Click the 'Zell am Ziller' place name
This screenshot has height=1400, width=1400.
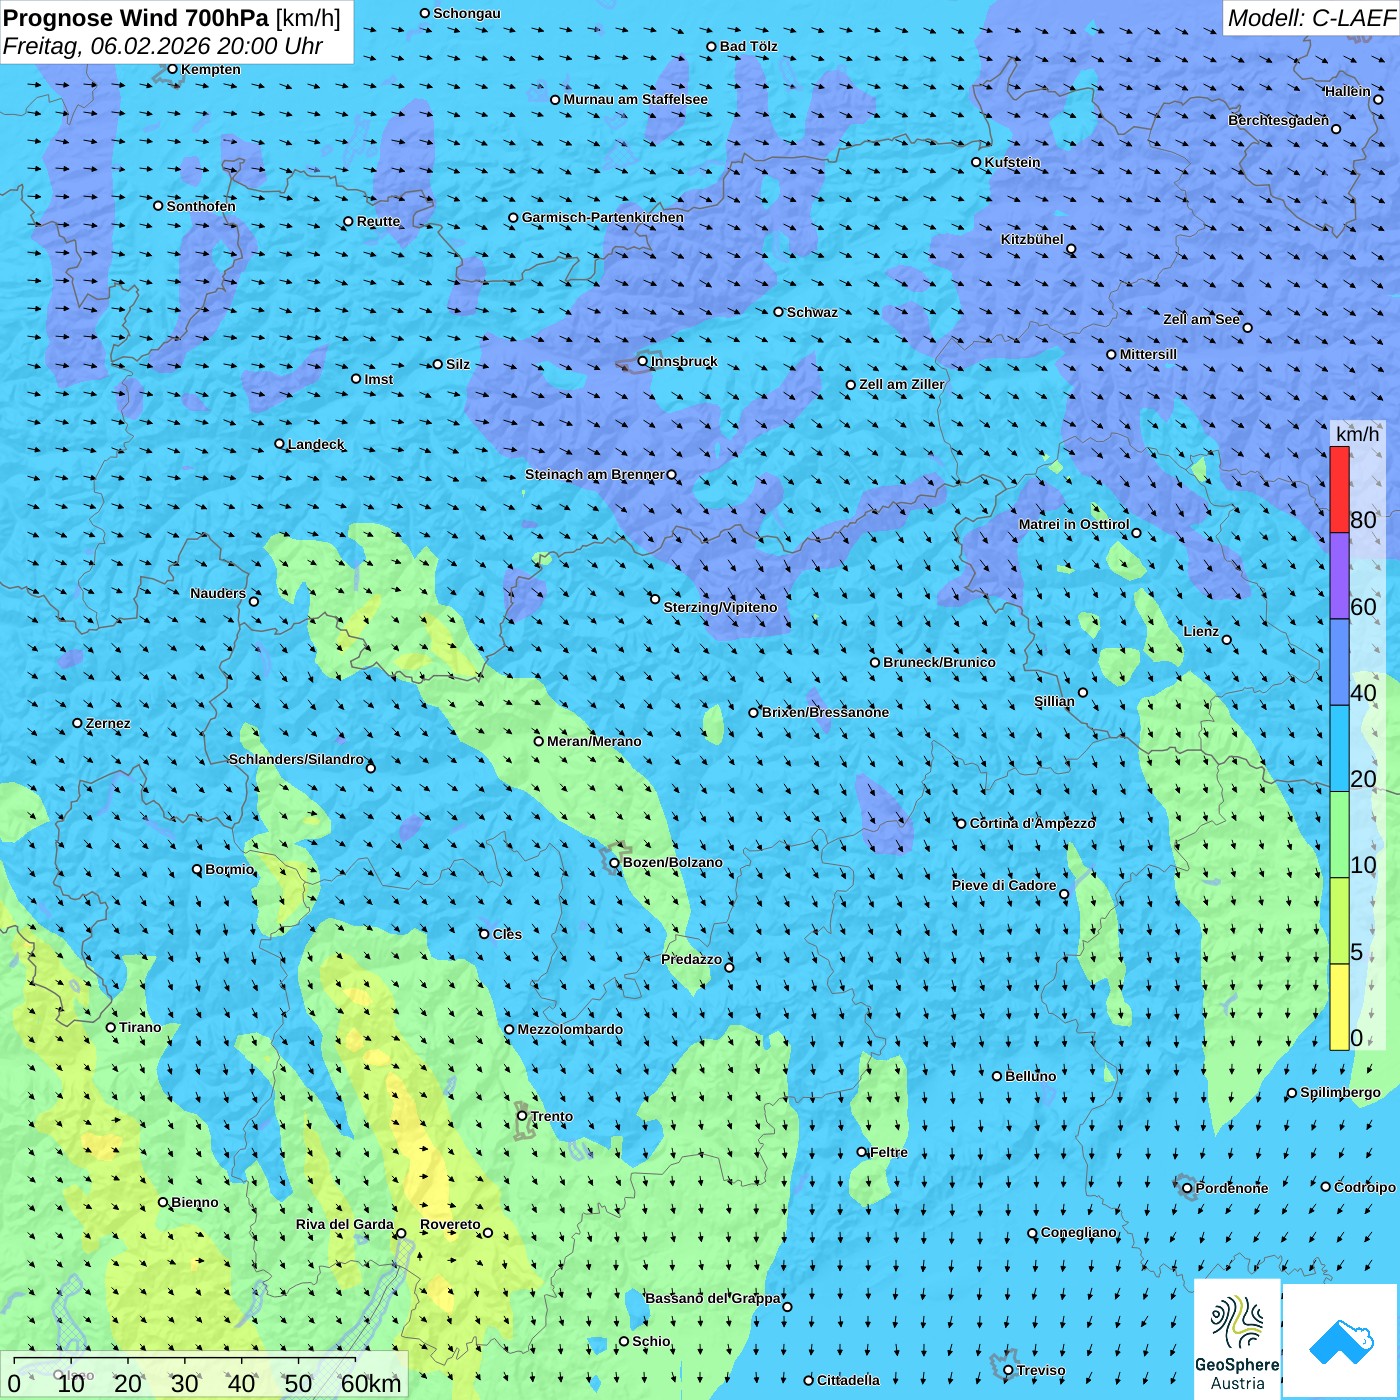click(x=902, y=384)
